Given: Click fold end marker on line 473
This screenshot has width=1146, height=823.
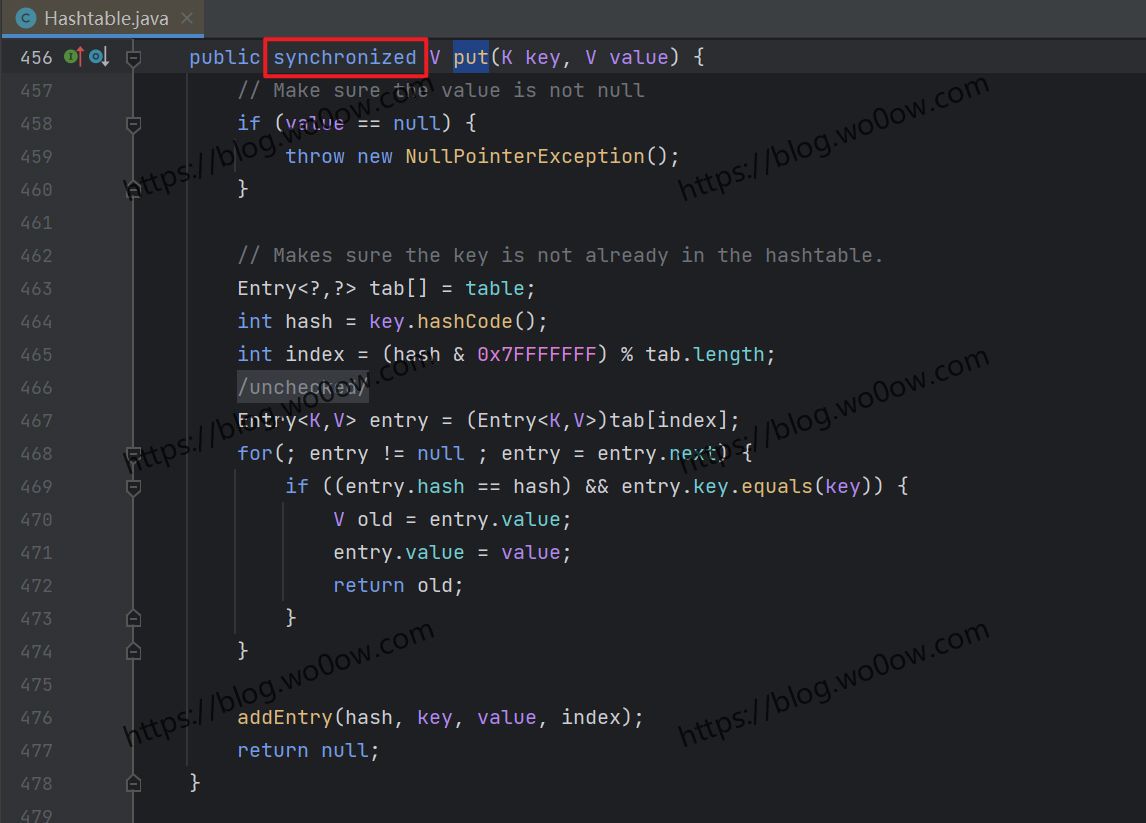Looking at the screenshot, I should [x=133, y=619].
